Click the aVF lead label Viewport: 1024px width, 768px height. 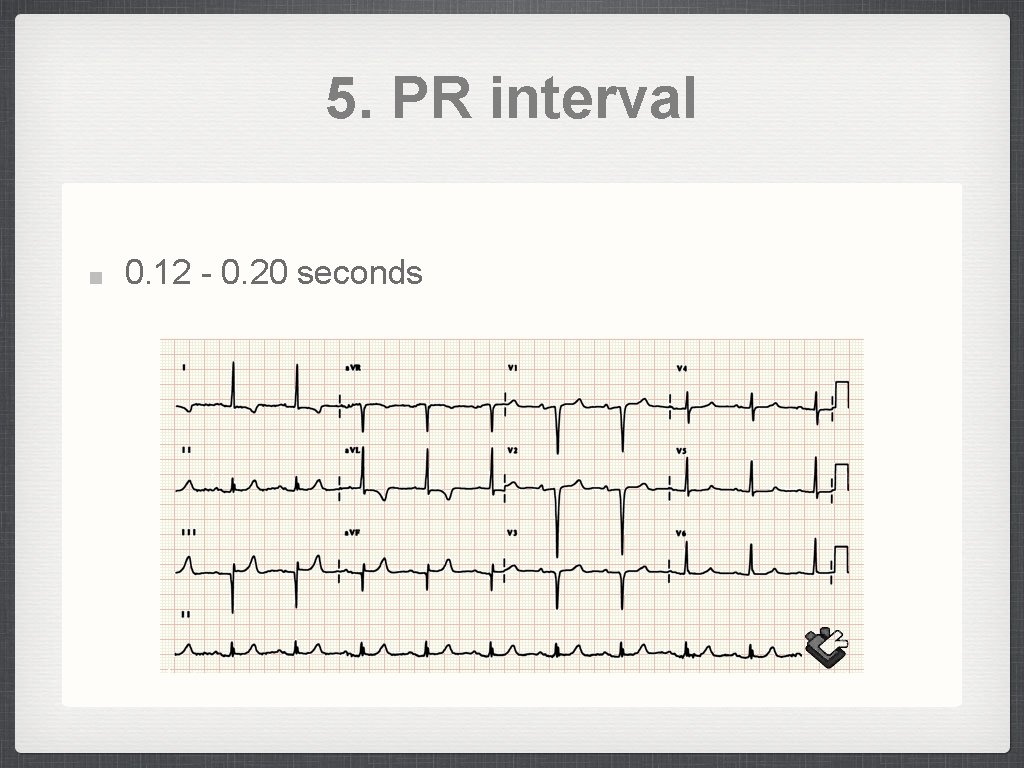(352, 532)
